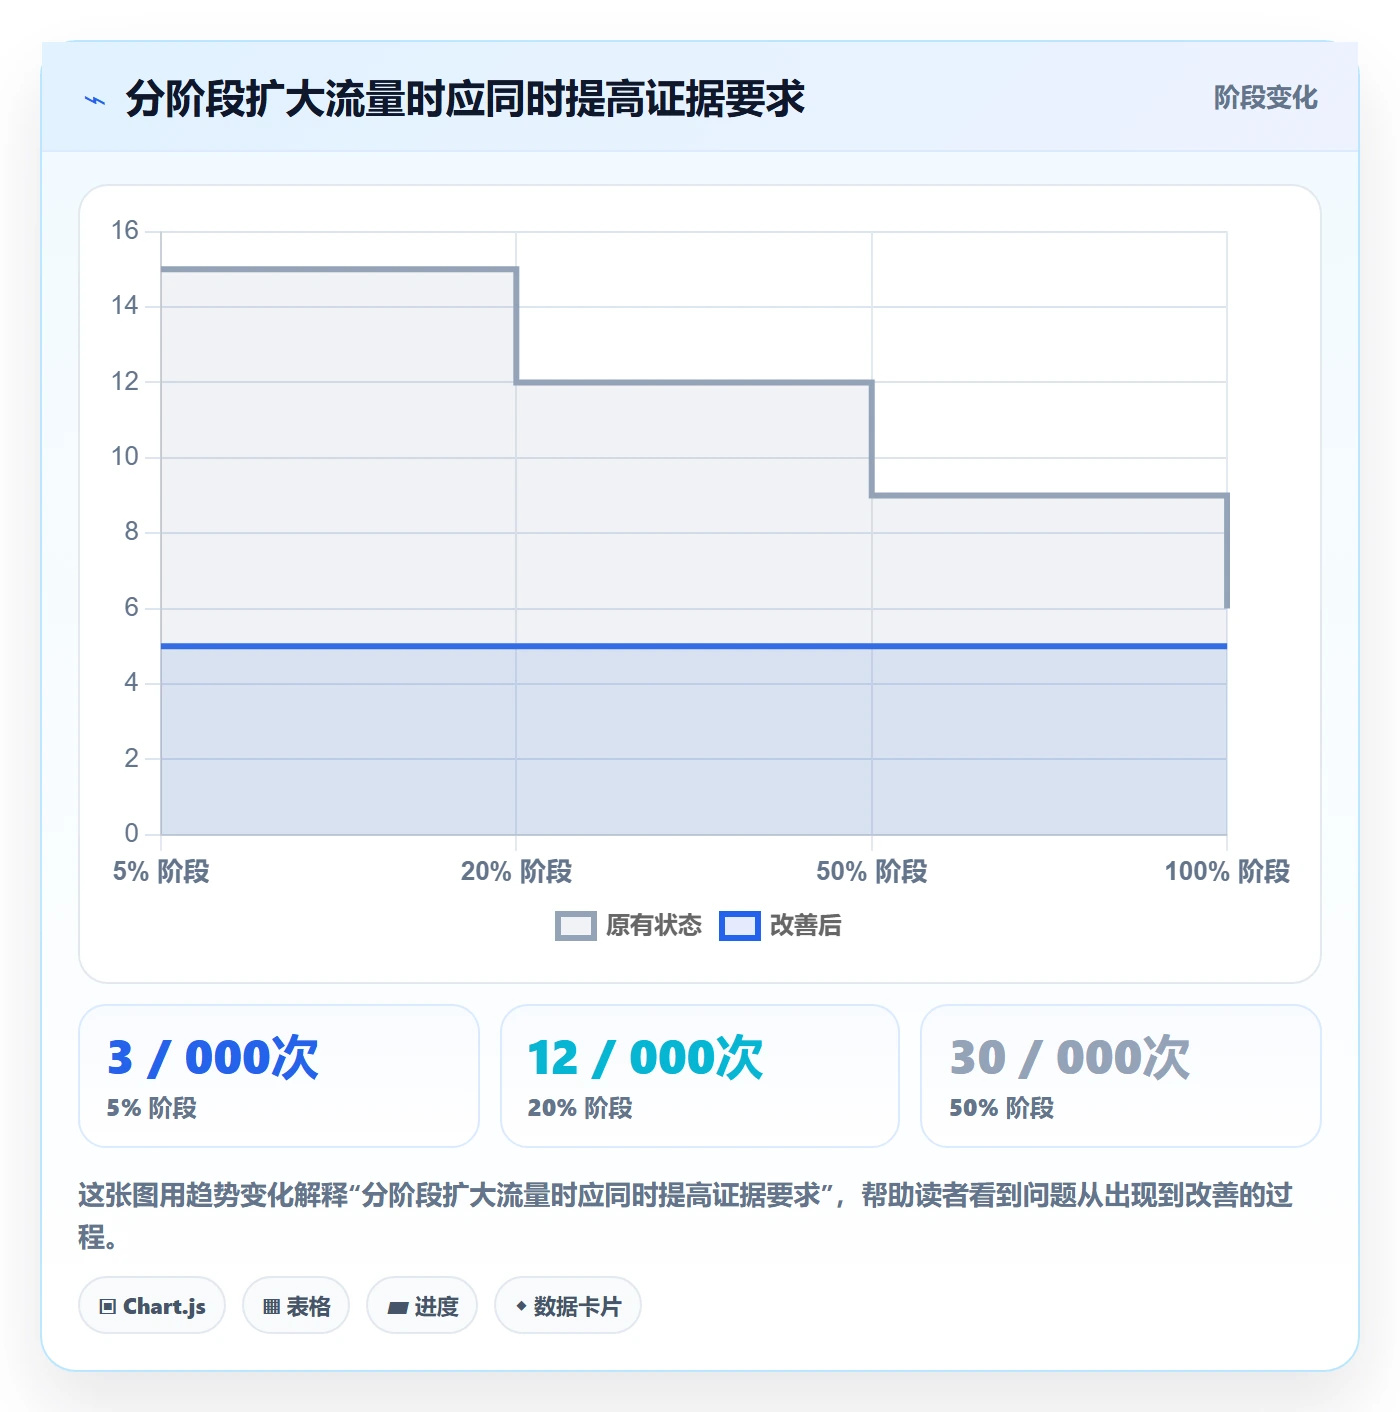Click the square icon in the Chart.js chip
The width and height of the screenshot is (1400, 1412).
(x=108, y=1307)
